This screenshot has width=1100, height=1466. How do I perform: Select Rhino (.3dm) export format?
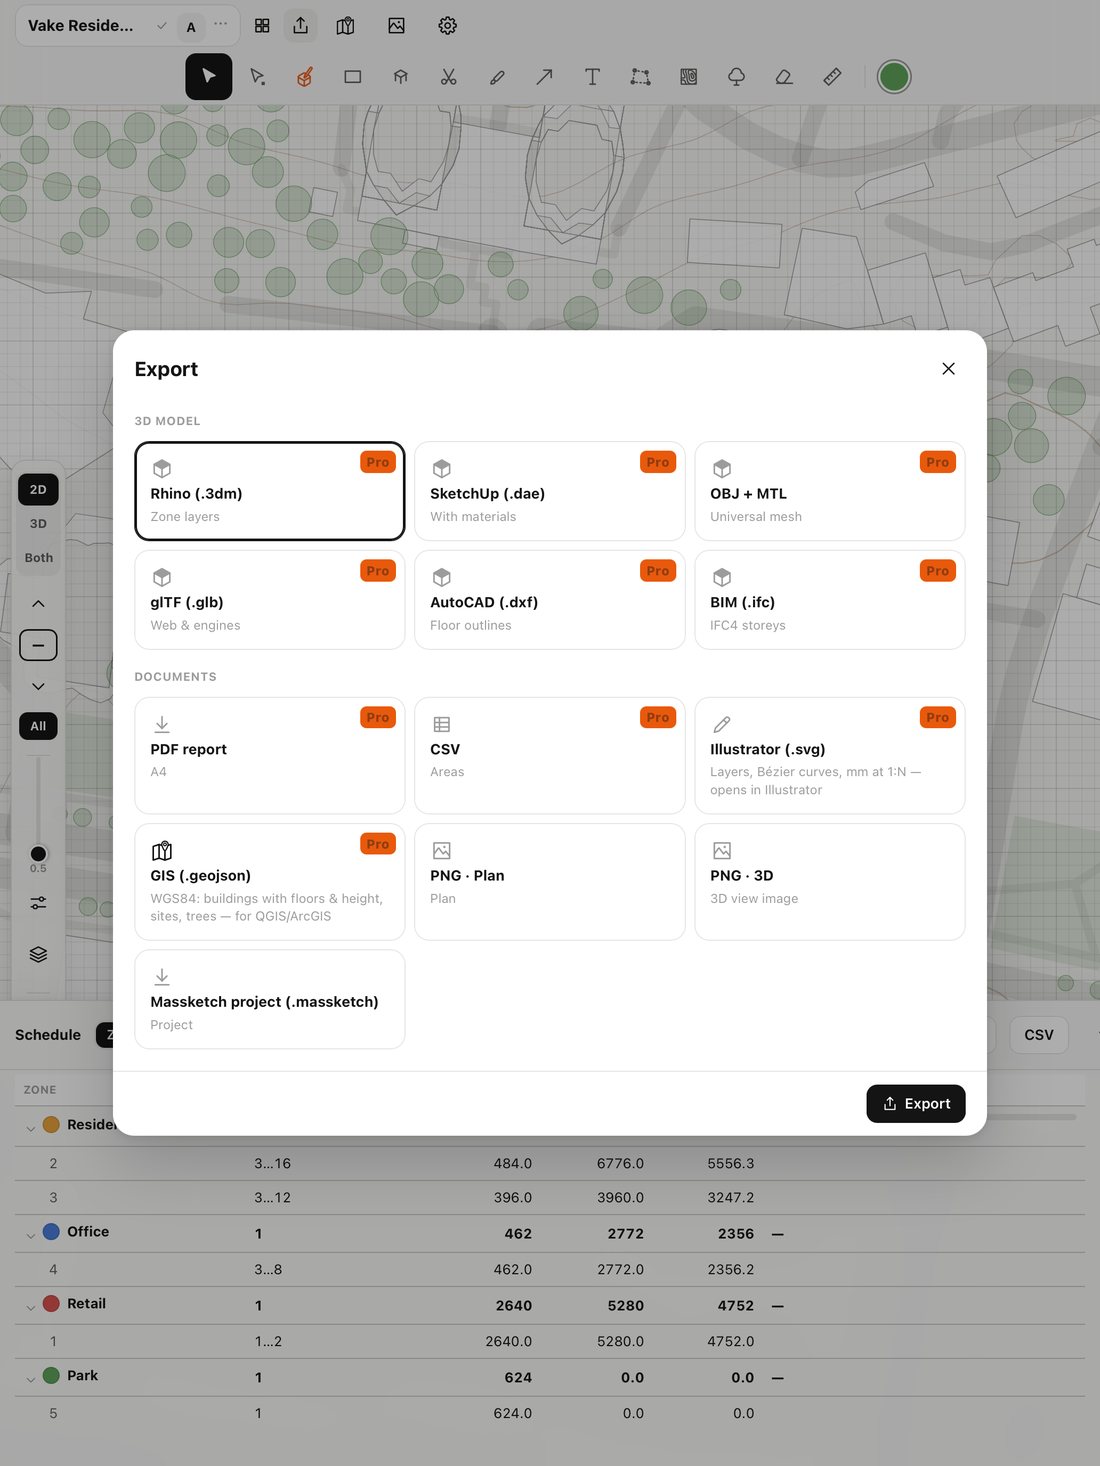click(270, 491)
